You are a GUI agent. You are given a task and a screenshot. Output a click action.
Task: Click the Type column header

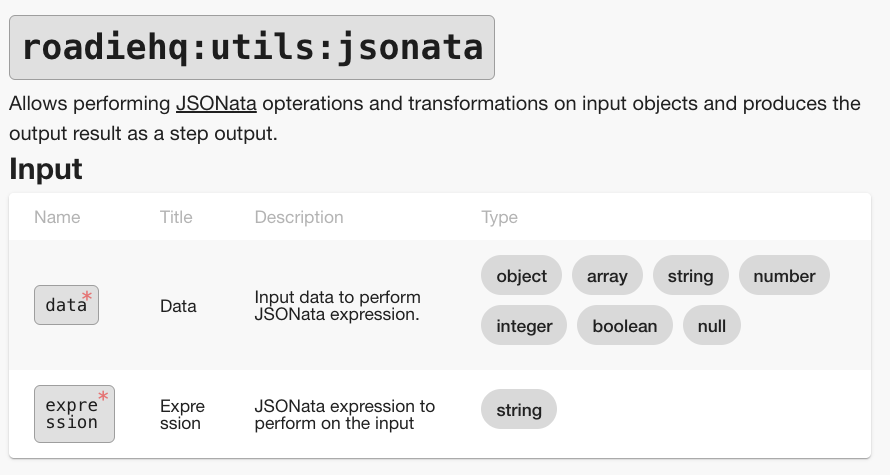499,217
